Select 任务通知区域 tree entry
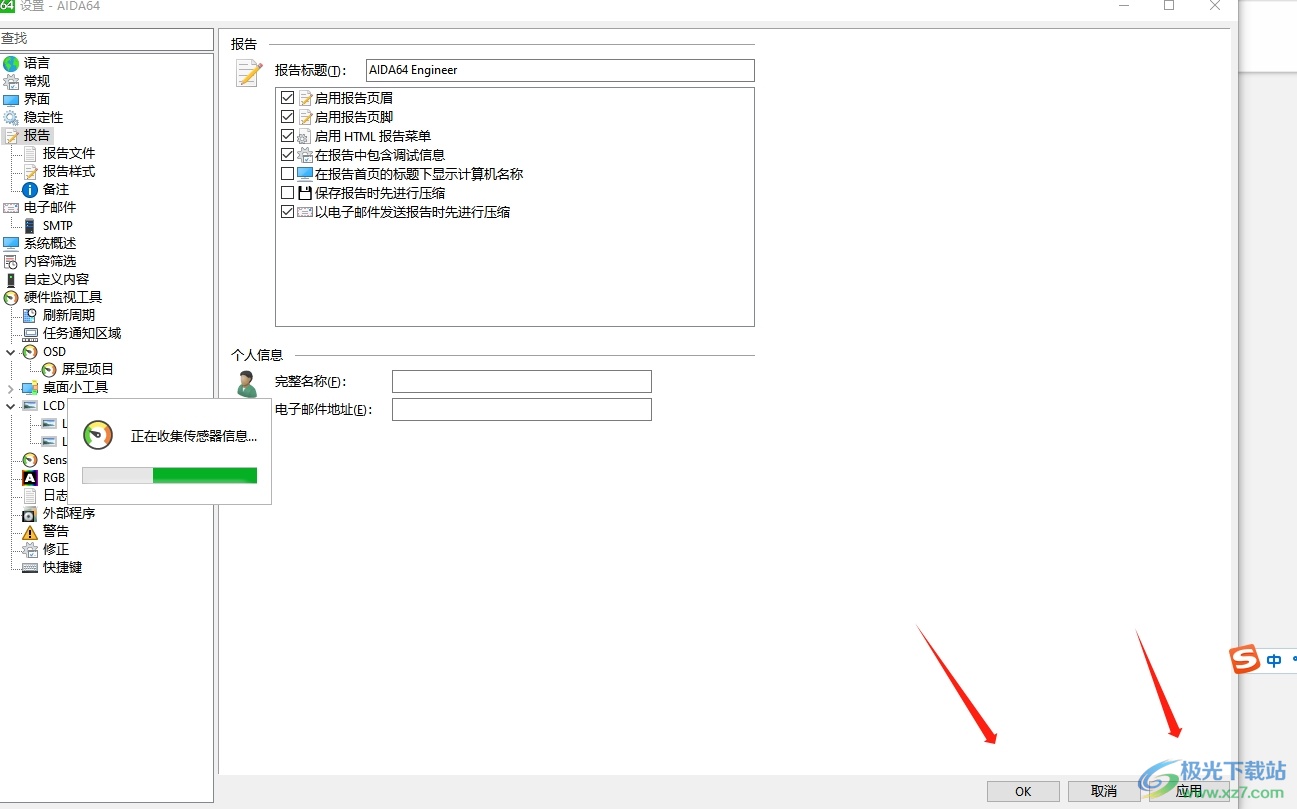Image resolution: width=1297 pixels, height=809 pixels. [82, 333]
